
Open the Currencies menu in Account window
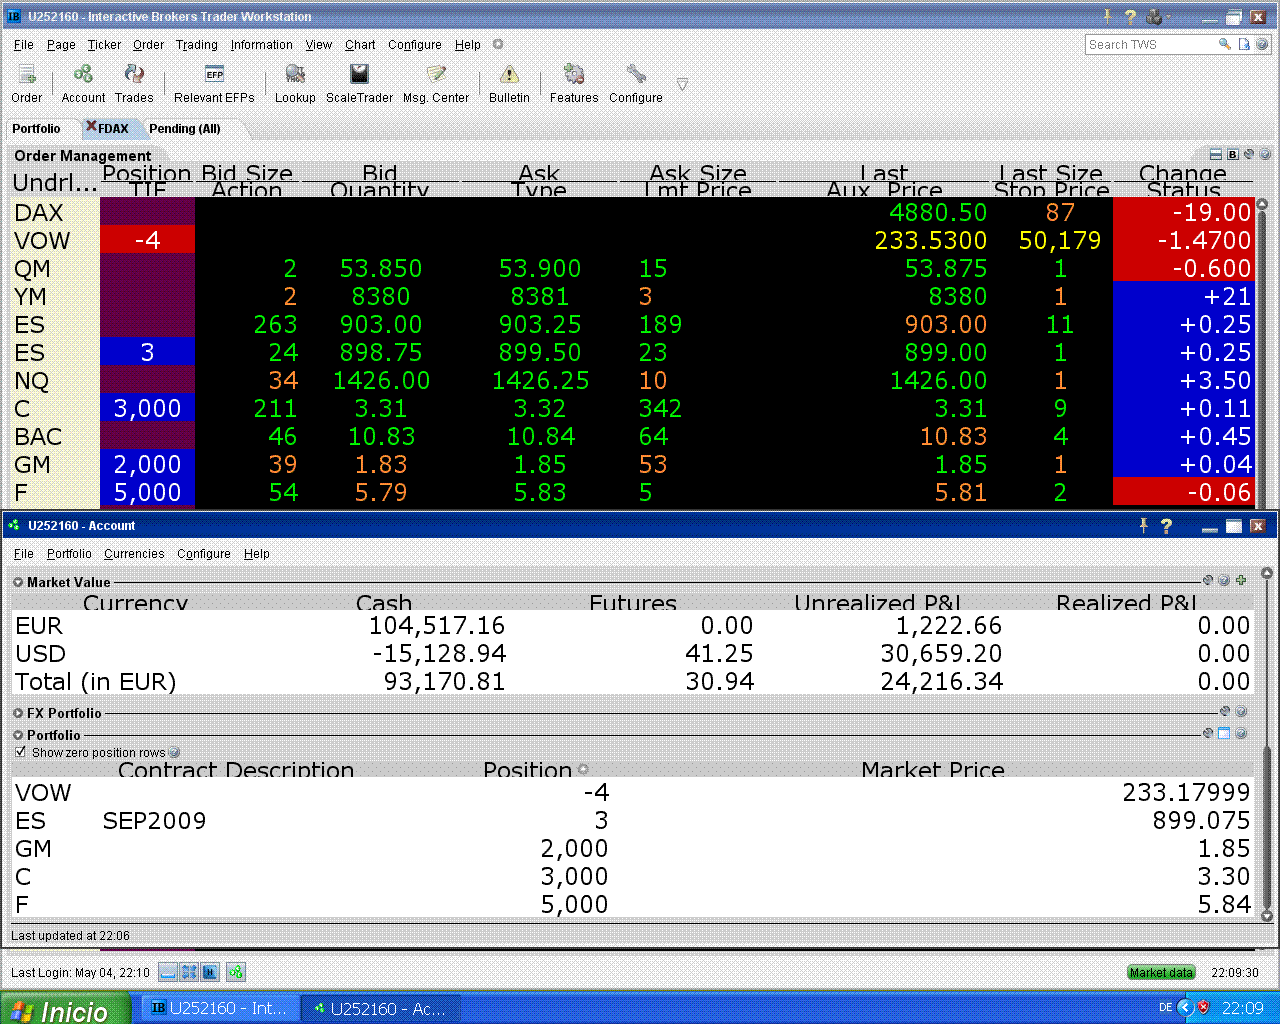(134, 554)
